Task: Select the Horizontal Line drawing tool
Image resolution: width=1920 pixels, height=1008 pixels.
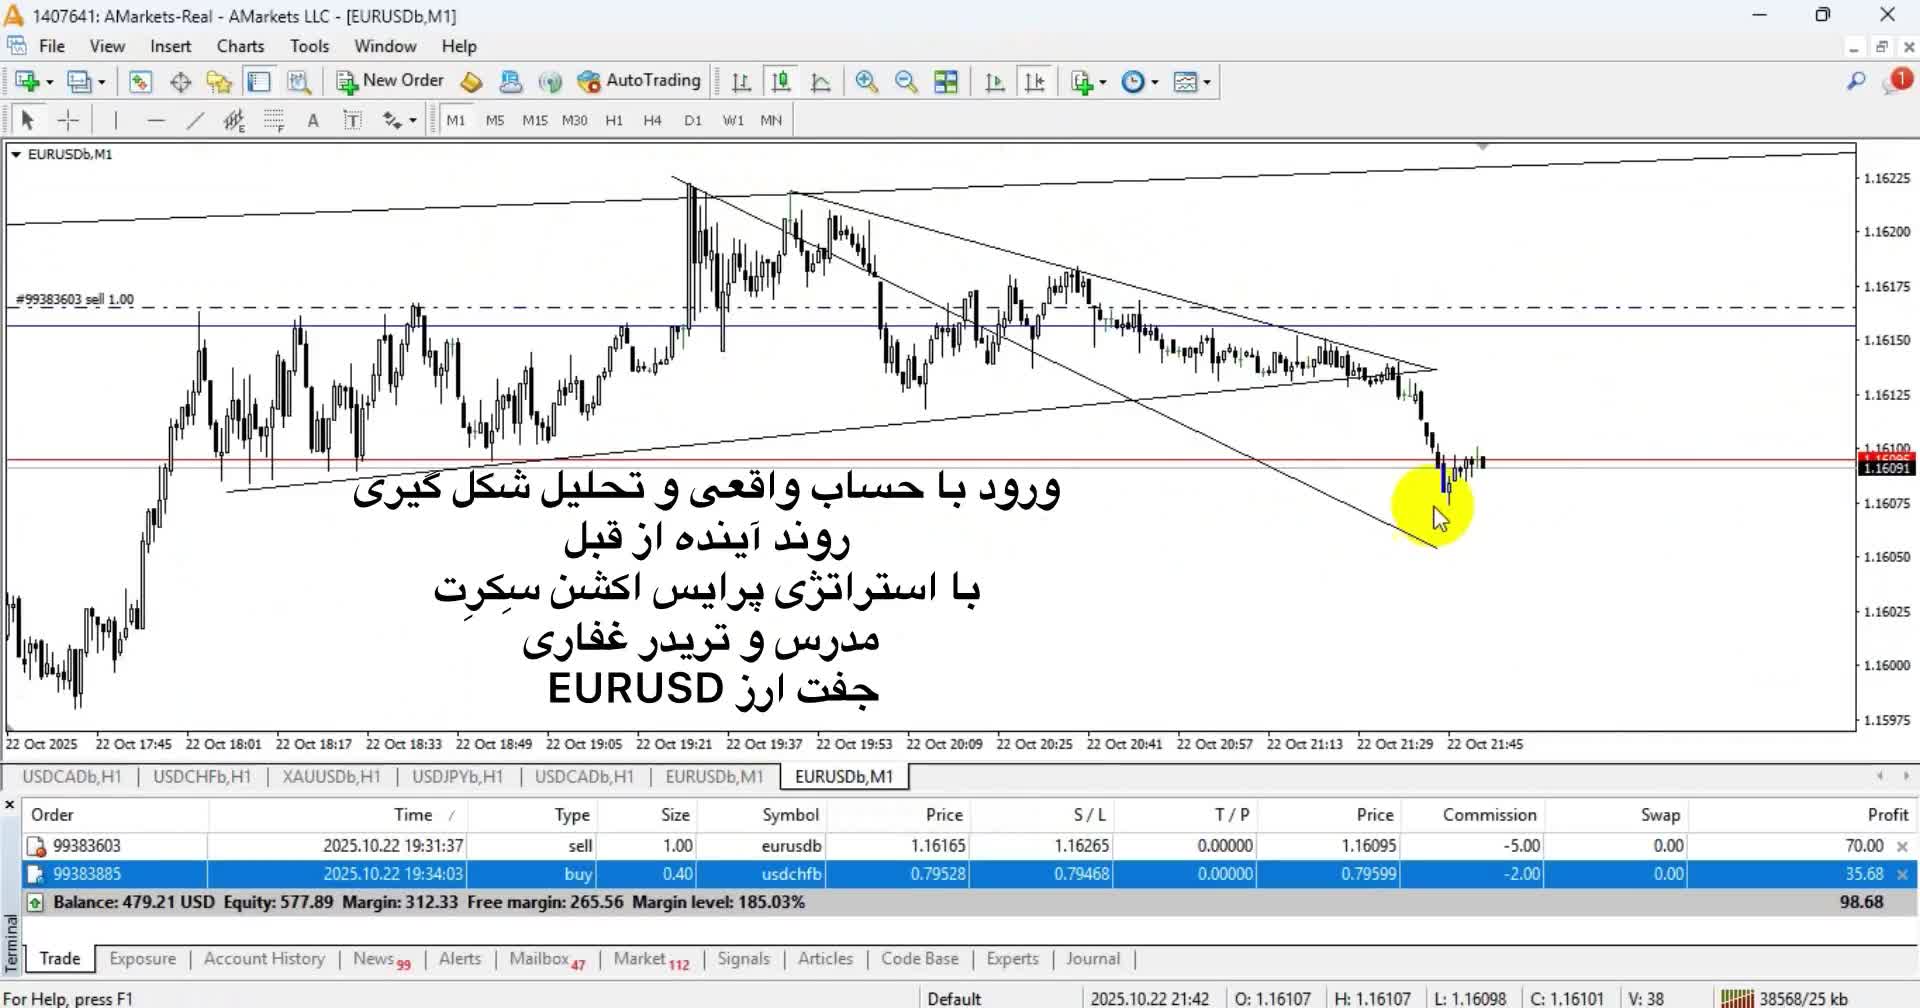Action: click(x=156, y=120)
